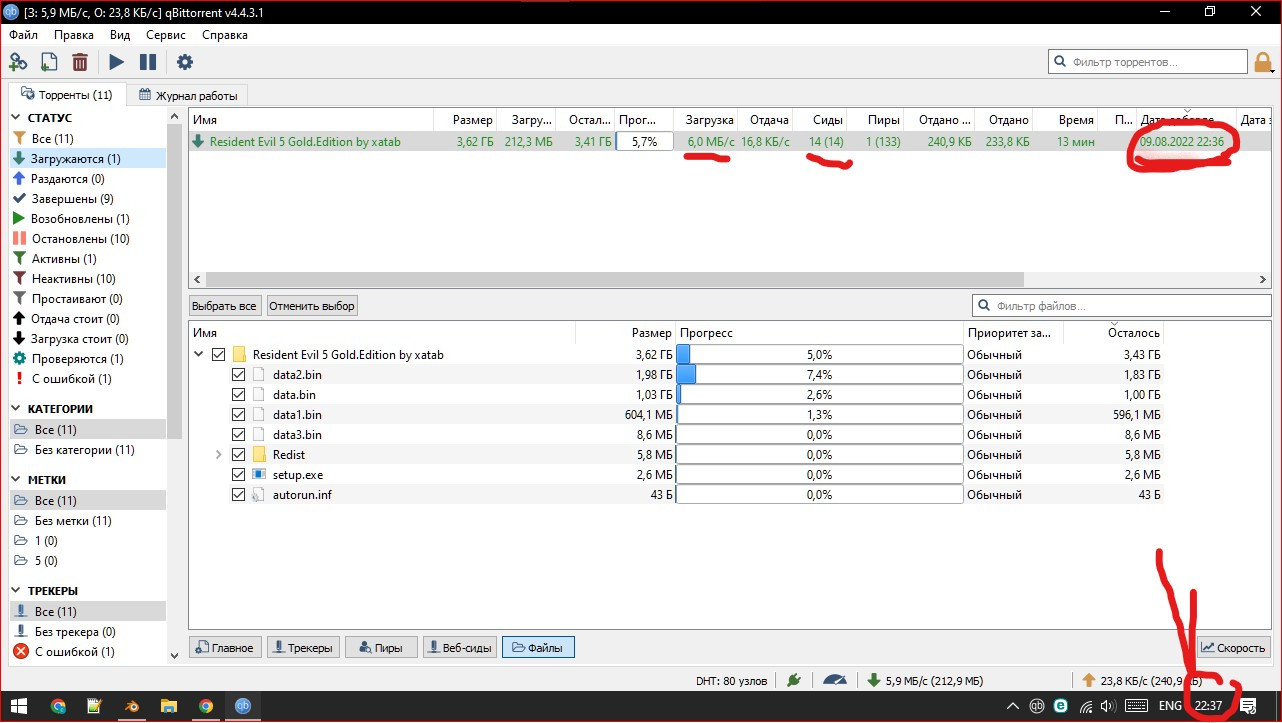Click the download speed 5,9 МБ/с indicator
The image size is (1282, 723).
925,681
